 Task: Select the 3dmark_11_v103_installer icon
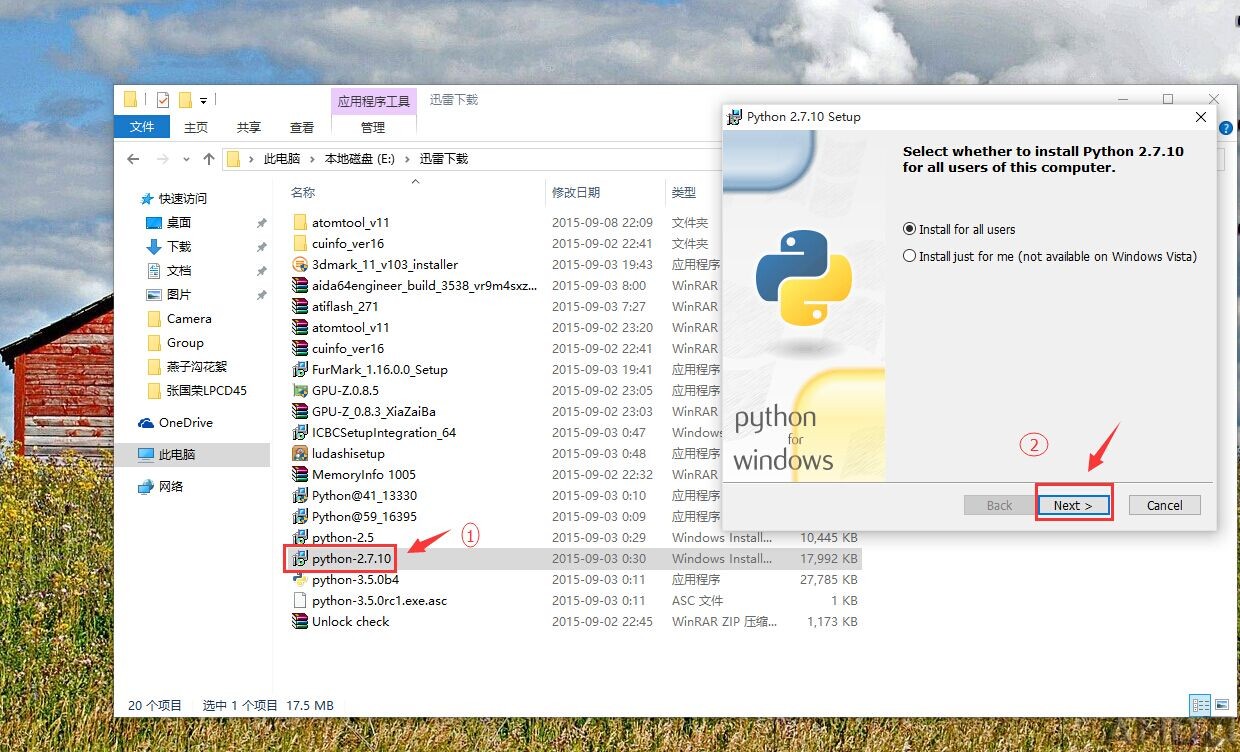(x=300, y=264)
